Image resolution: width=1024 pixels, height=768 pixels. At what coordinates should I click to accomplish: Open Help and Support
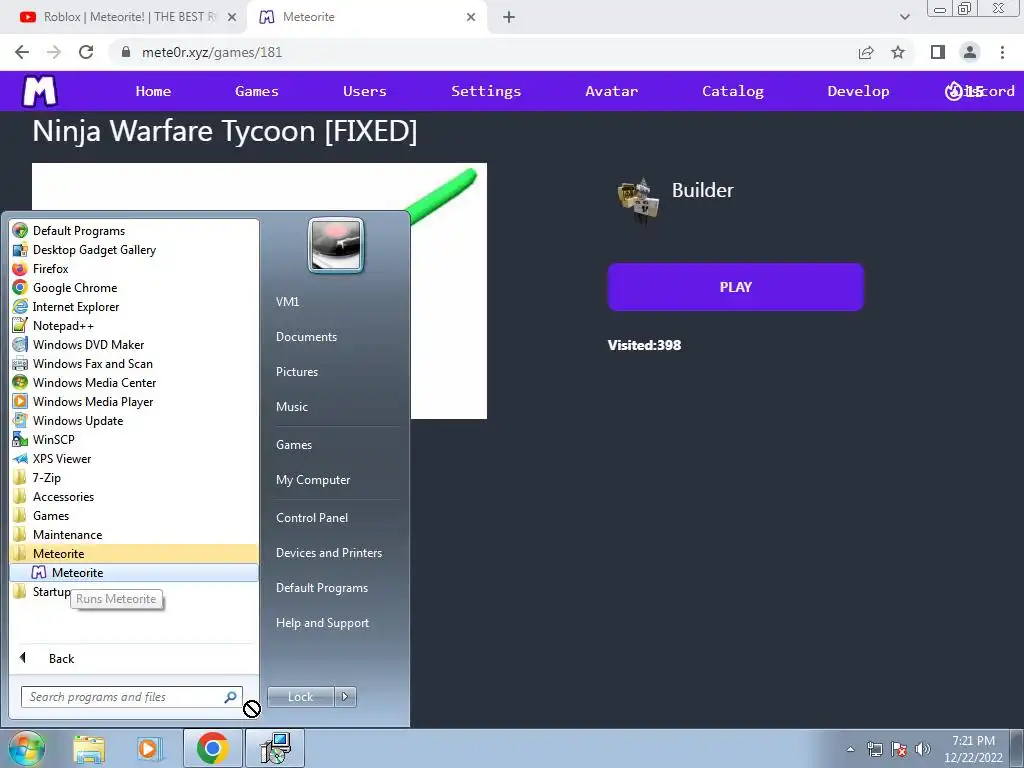click(x=322, y=623)
